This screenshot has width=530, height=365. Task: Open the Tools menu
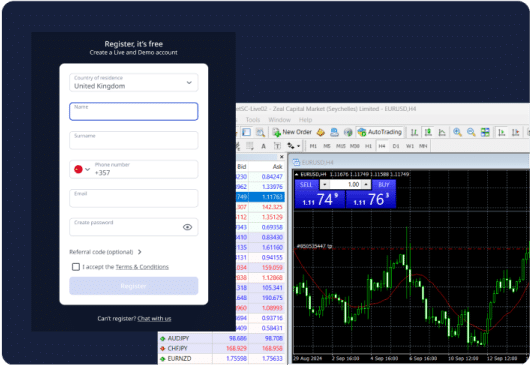253,120
